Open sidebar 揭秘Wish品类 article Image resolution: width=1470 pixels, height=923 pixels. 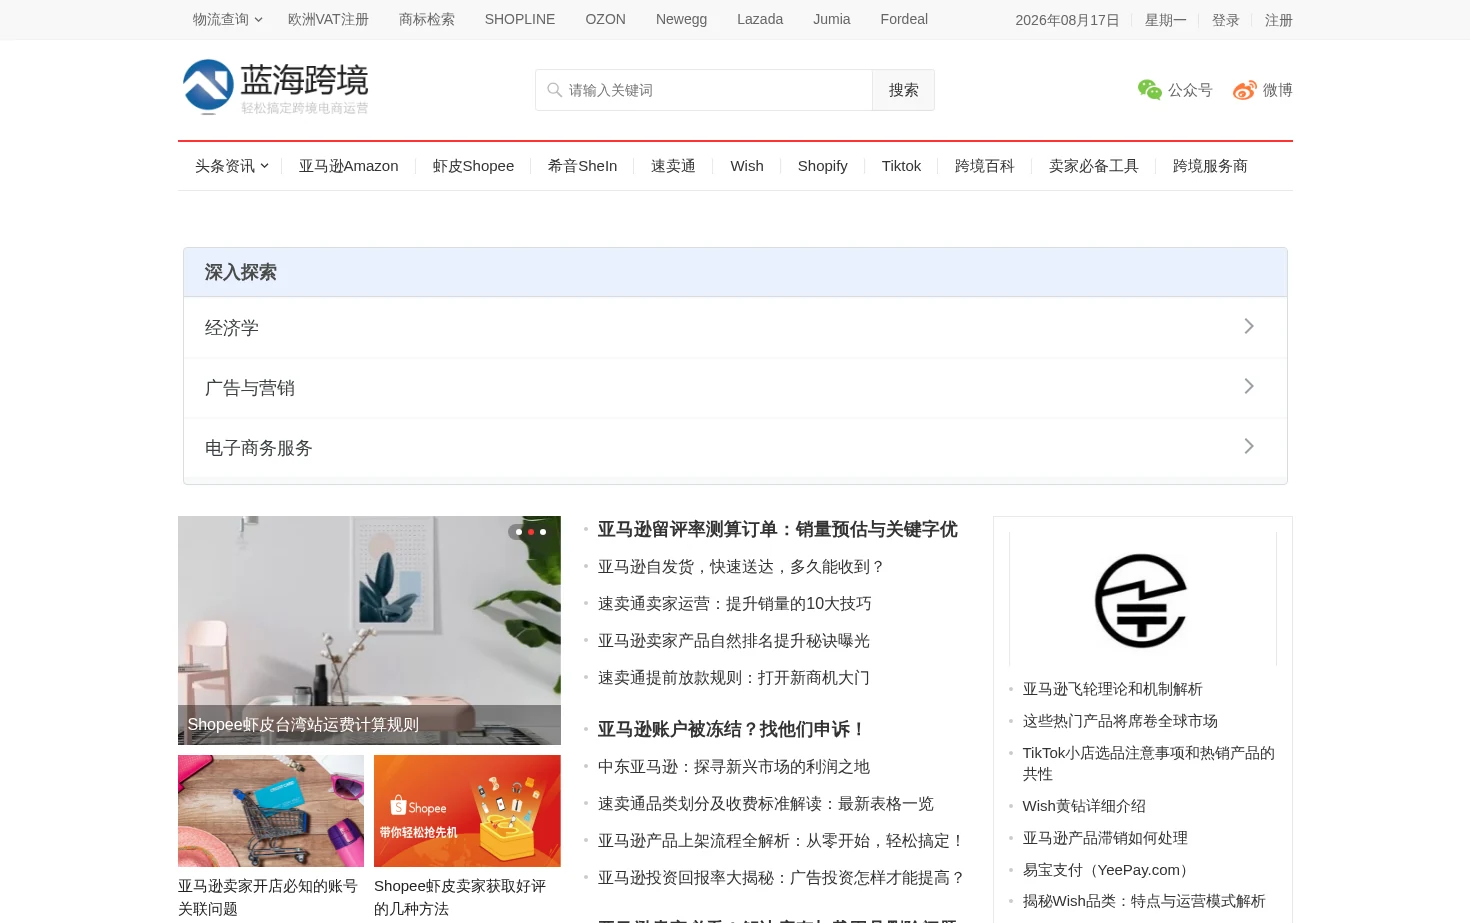pos(1144,901)
